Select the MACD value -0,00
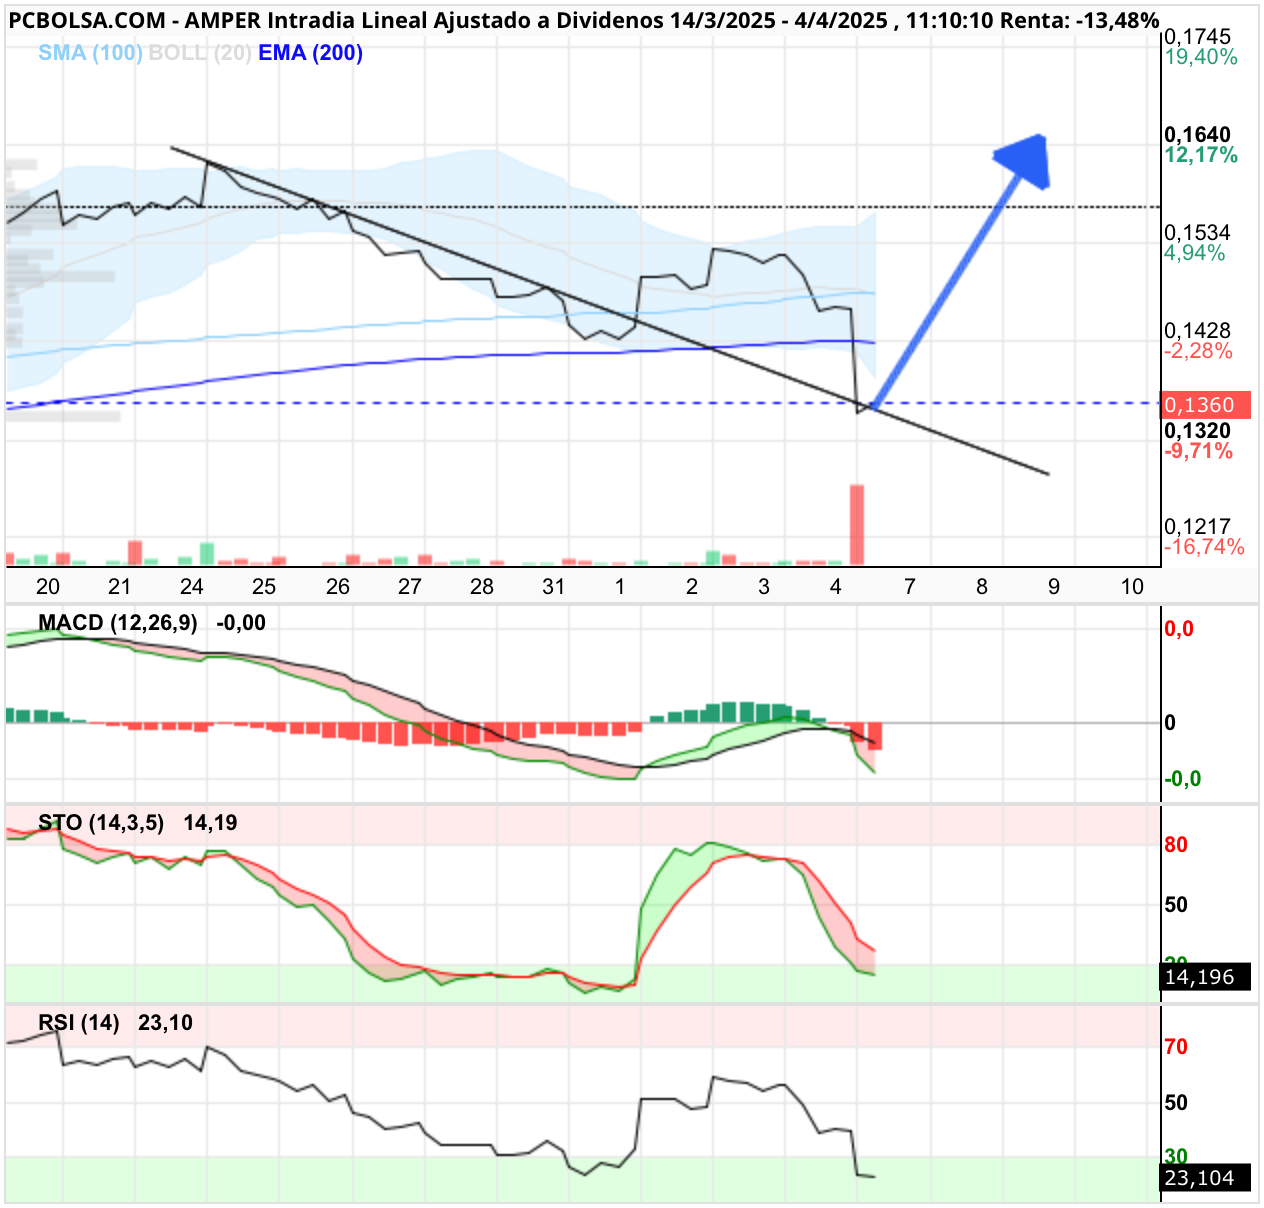Image resolution: width=1264 pixels, height=1208 pixels. 241,623
